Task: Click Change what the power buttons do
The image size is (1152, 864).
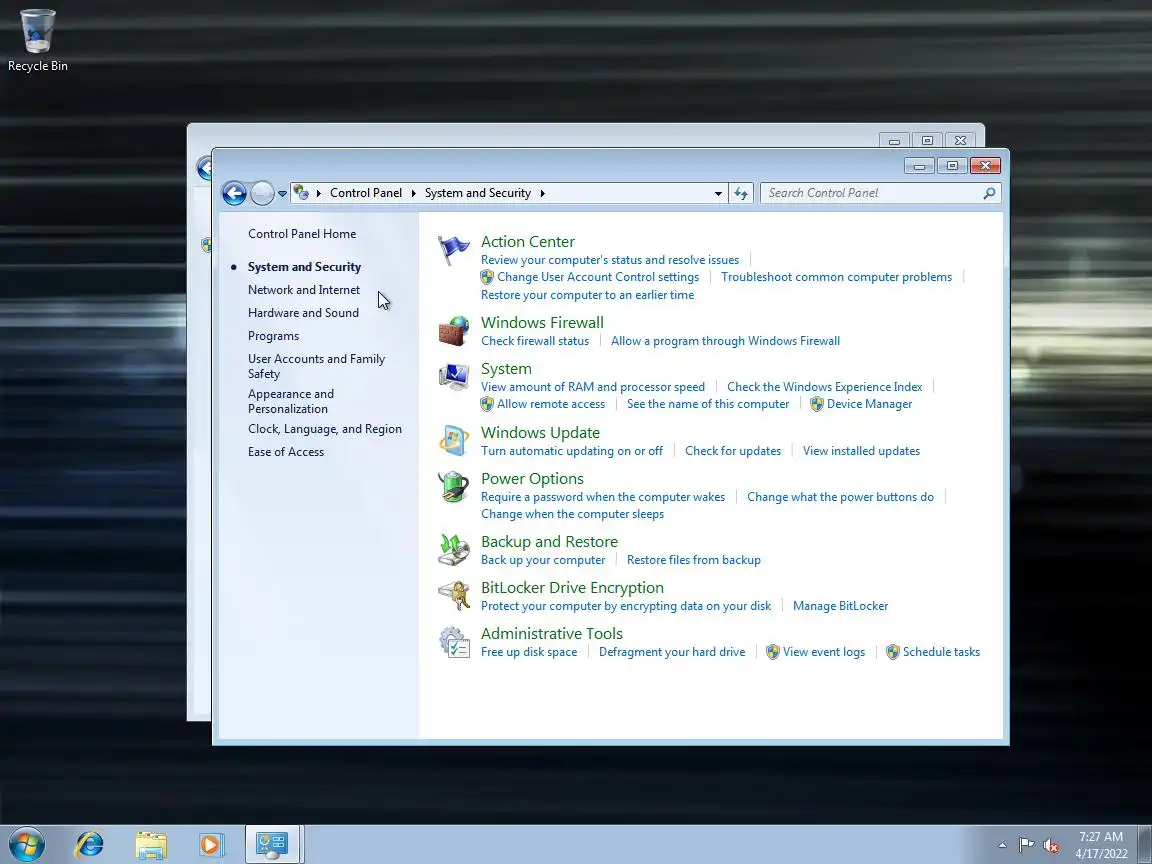Action: (840, 497)
